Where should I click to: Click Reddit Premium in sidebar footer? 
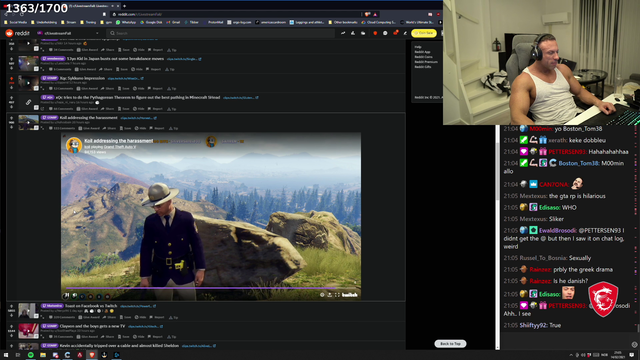point(426,62)
